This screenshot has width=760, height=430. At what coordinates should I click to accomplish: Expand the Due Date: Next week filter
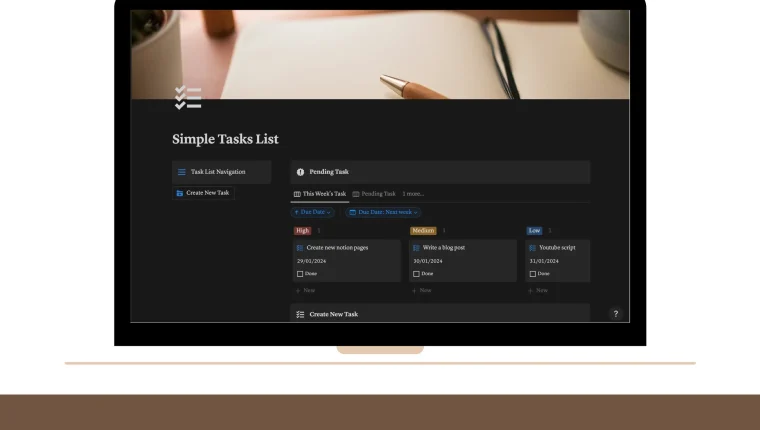click(x=384, y=212)
